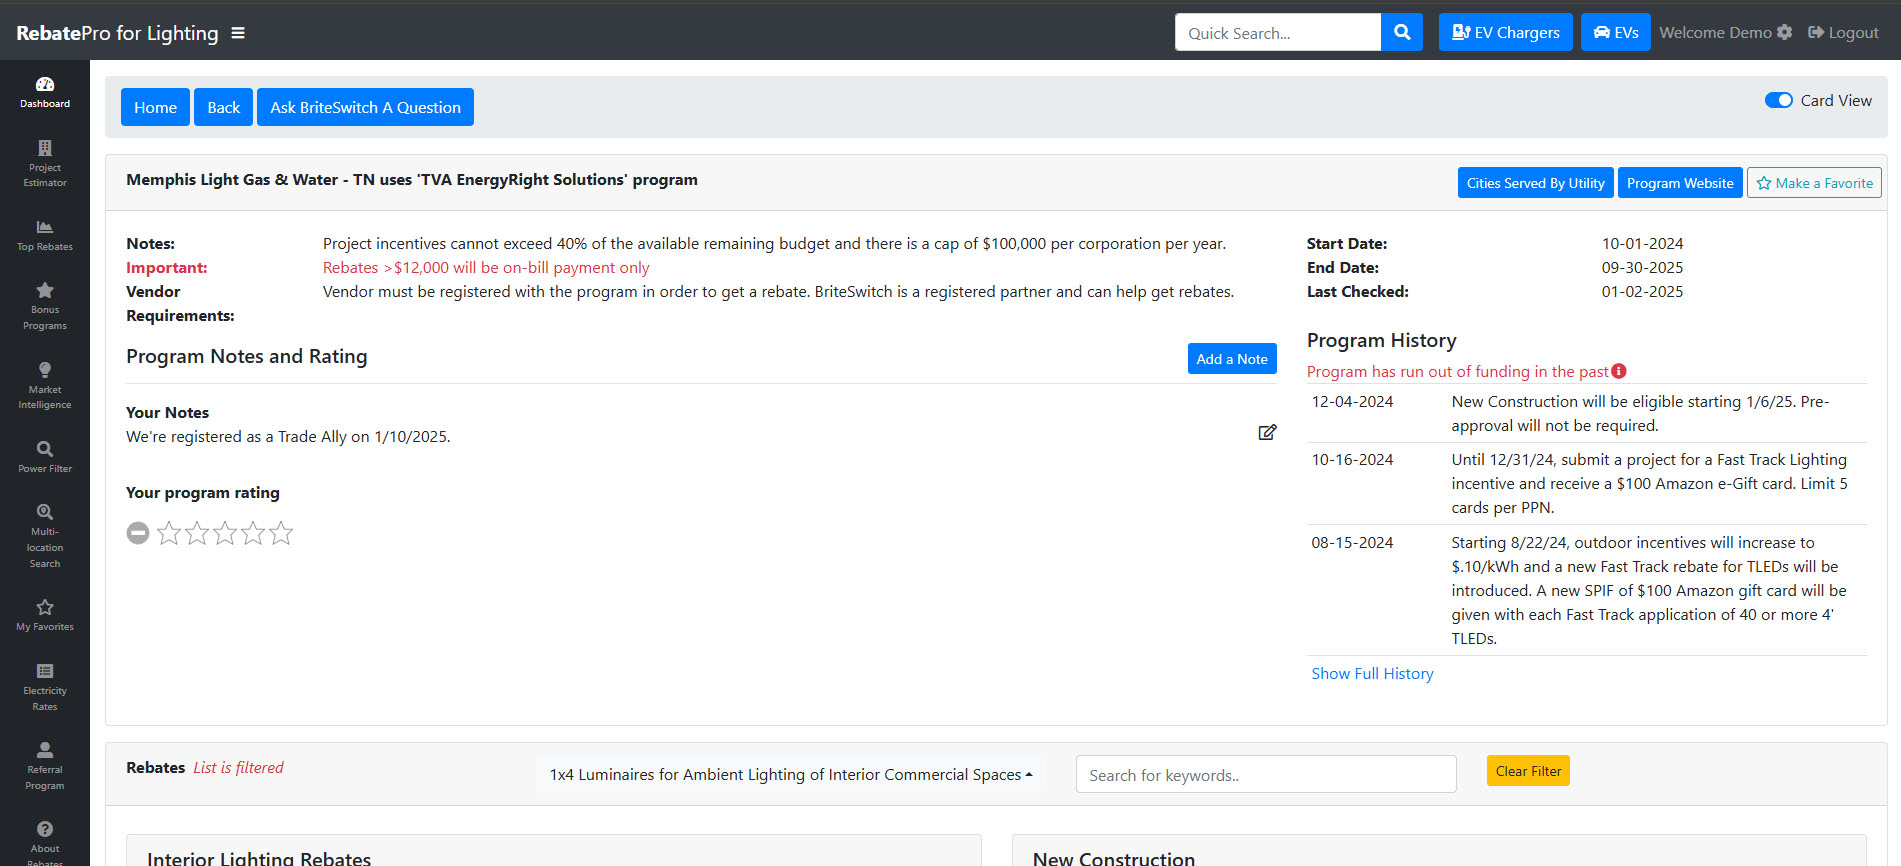Click the Show Full History link
Viewport: 1901px width, 866px height.
point(1372,673)
